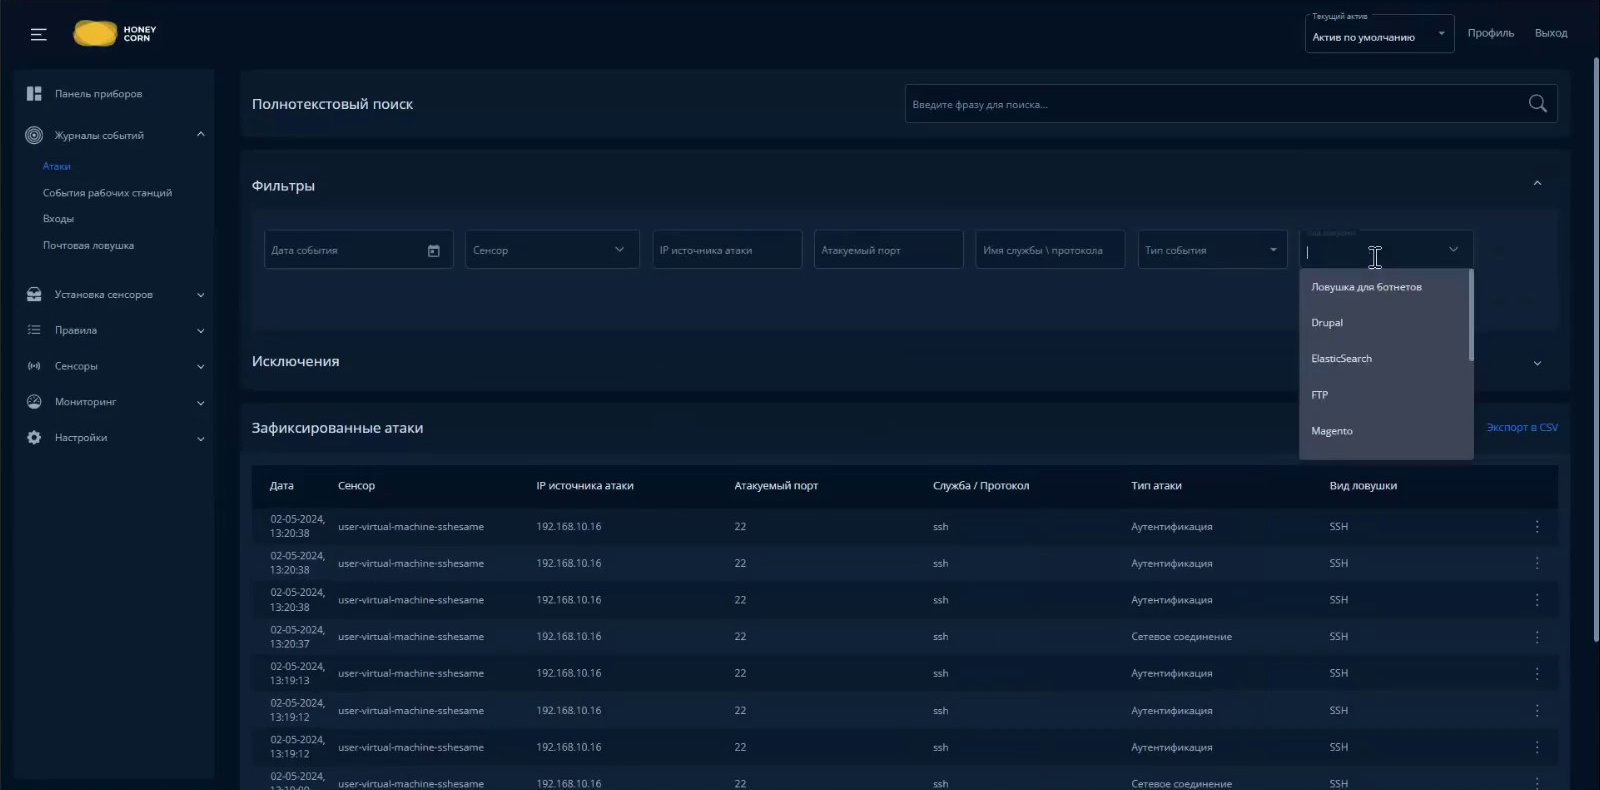
Task: Expand the Мониторинг menu section
Action: (201, 403)
